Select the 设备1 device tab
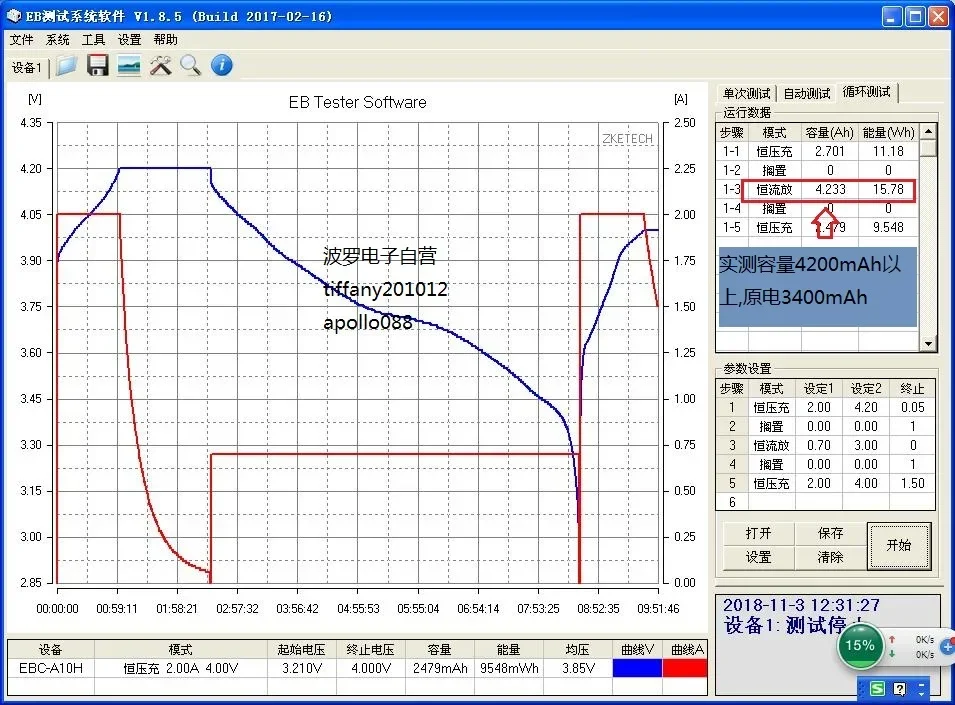Viewport: 955px width, 705px height. point(27,67)
